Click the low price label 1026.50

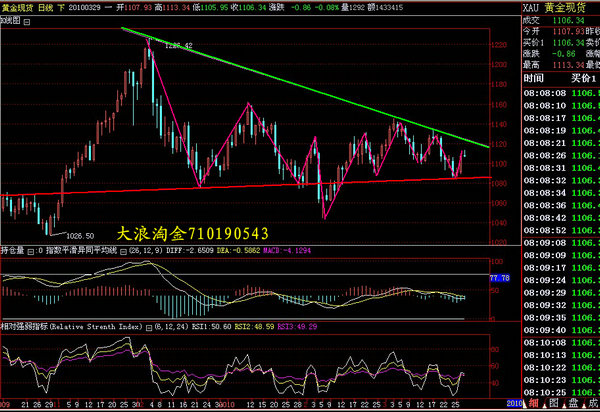point(80,236)
